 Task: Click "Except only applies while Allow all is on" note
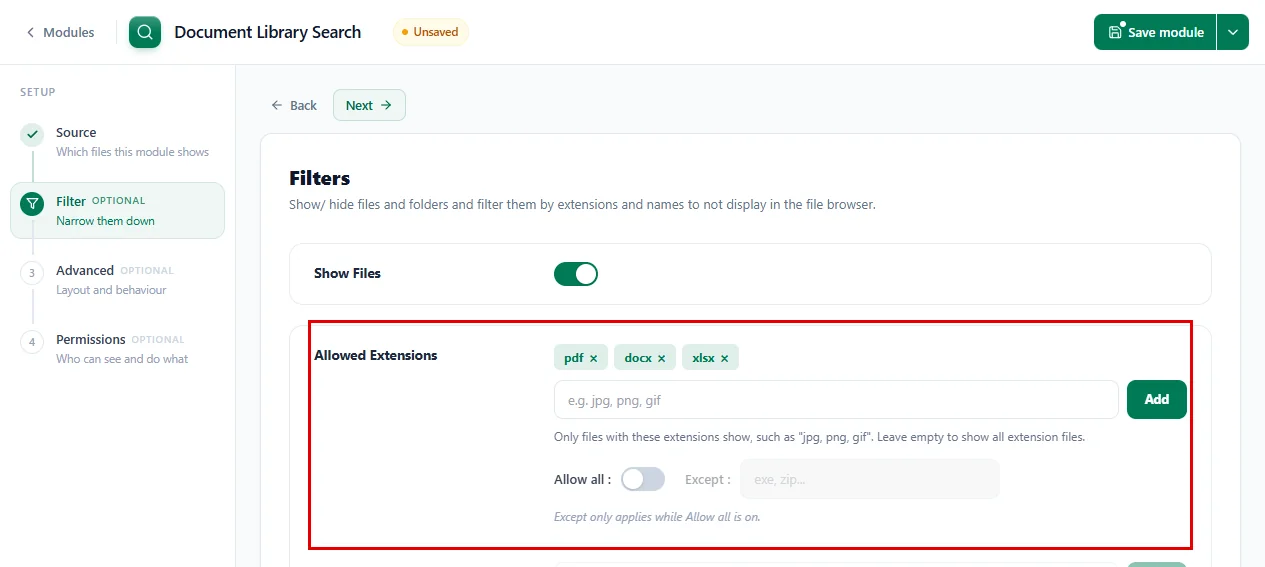point(657,517)
